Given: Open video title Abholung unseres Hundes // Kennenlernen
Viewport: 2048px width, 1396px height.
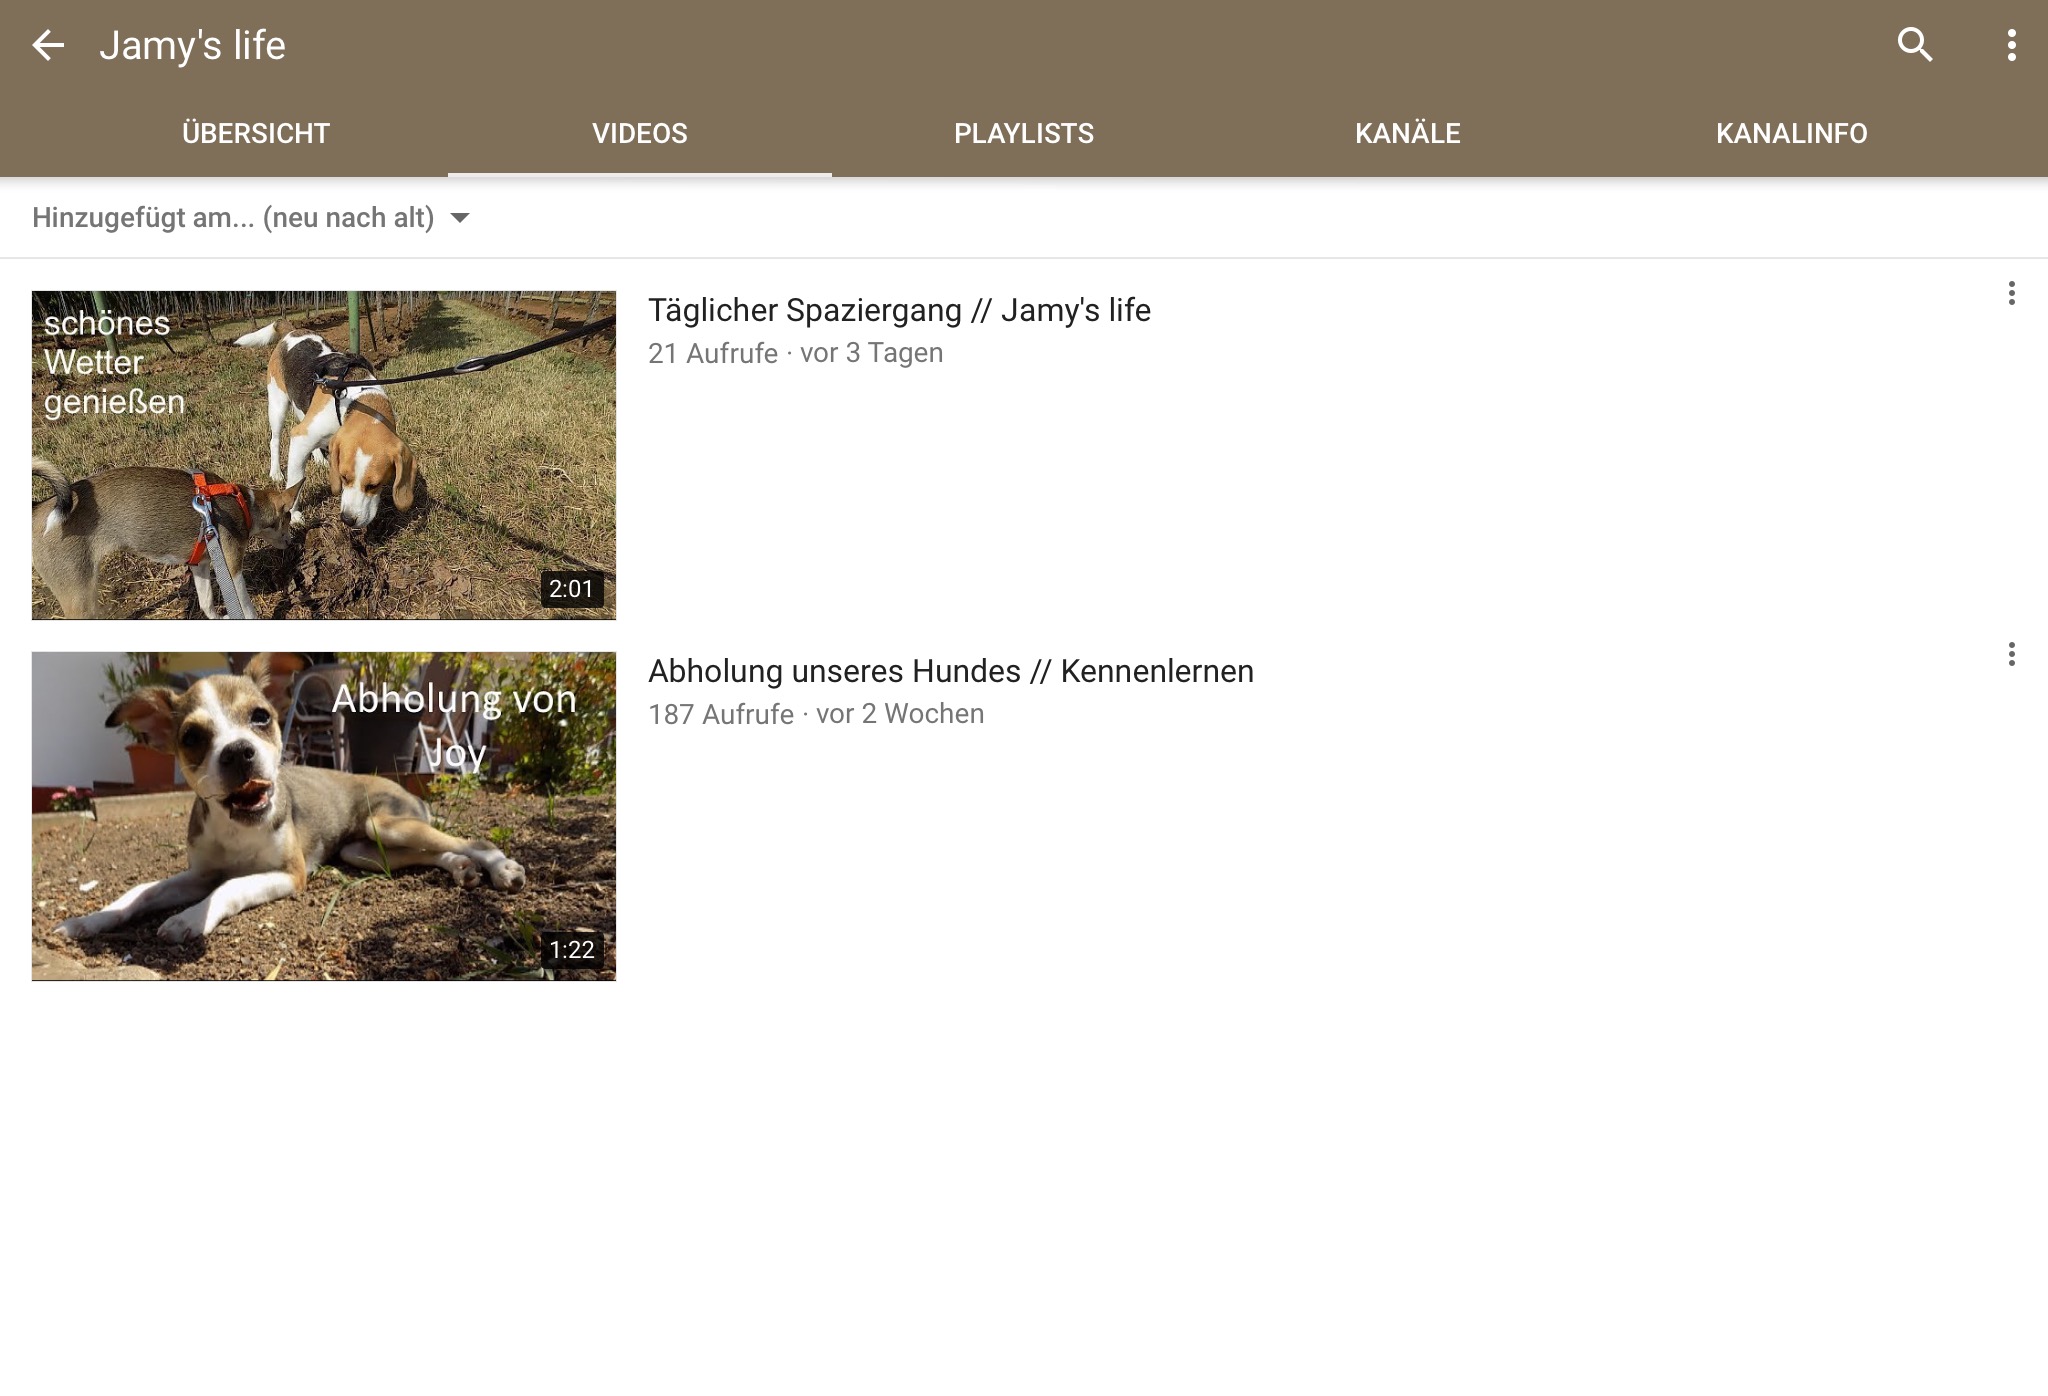Looking at the screenshot, I should (x=950, y=671).
